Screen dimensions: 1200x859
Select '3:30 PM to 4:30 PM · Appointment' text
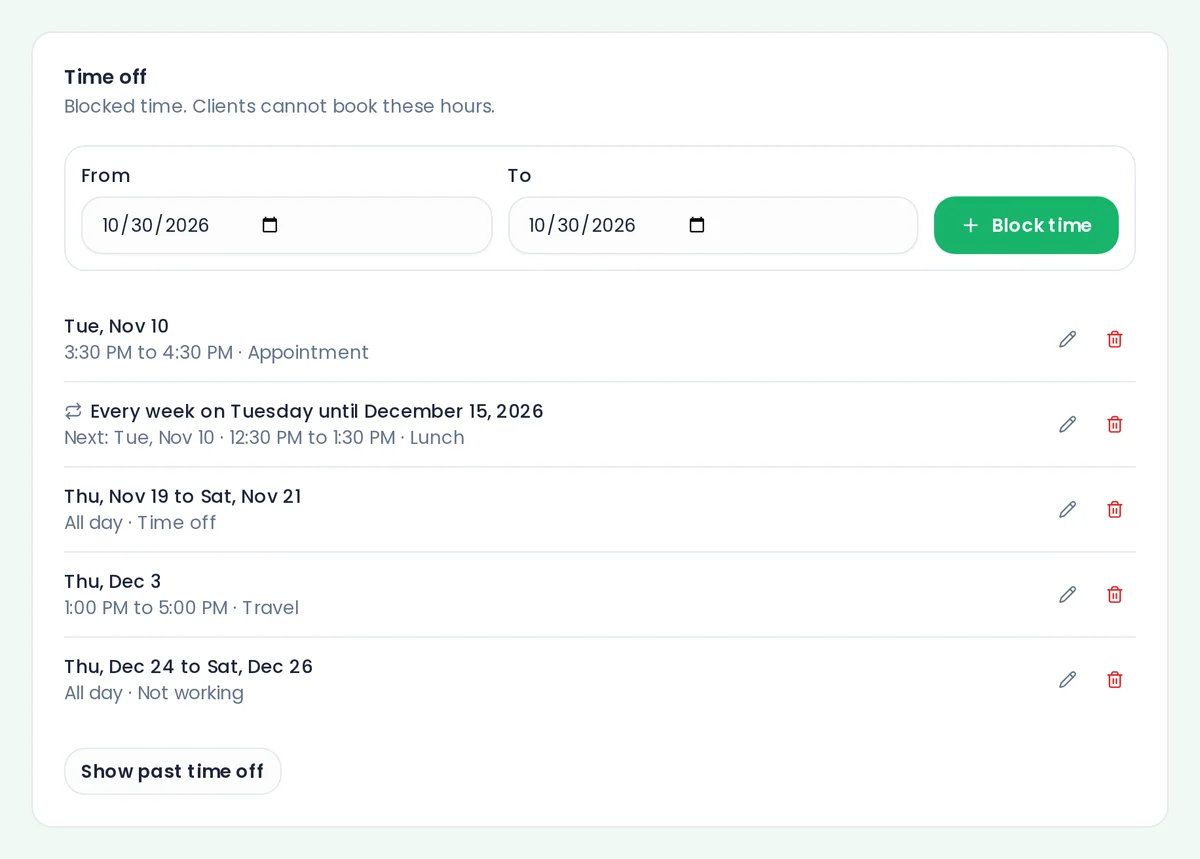[216, 352]
